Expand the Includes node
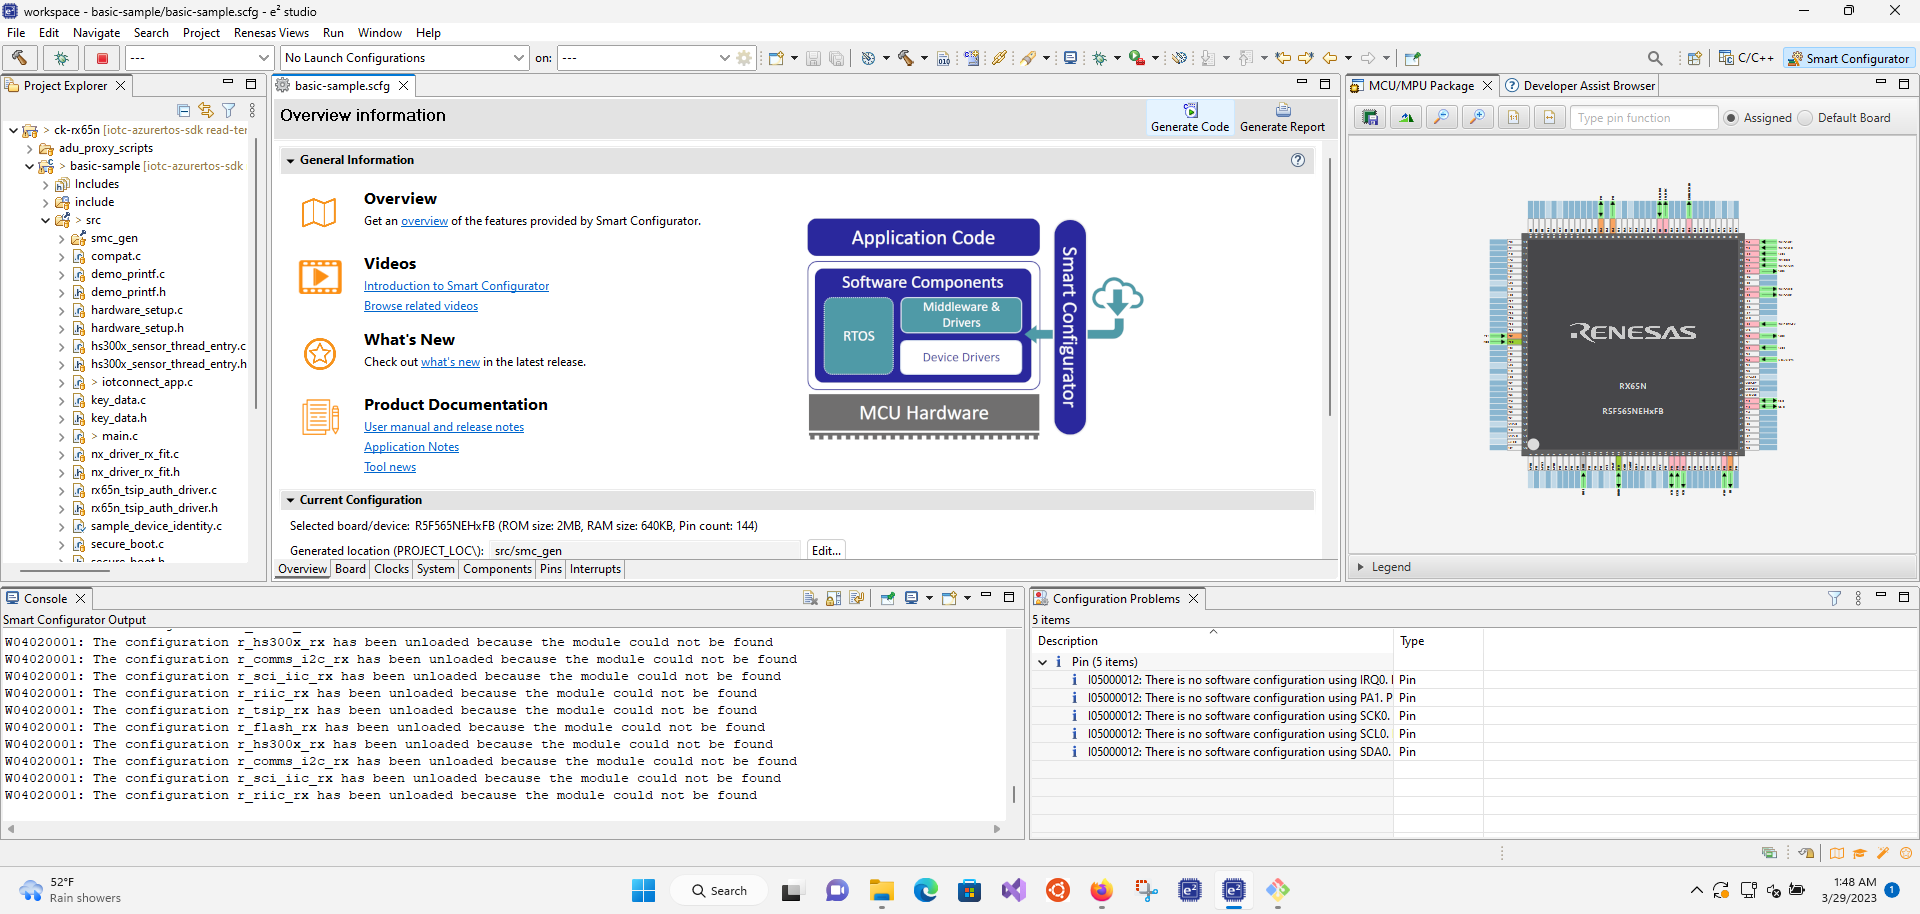The height and width of the screenshot is (914, 1920). point(45,184)
